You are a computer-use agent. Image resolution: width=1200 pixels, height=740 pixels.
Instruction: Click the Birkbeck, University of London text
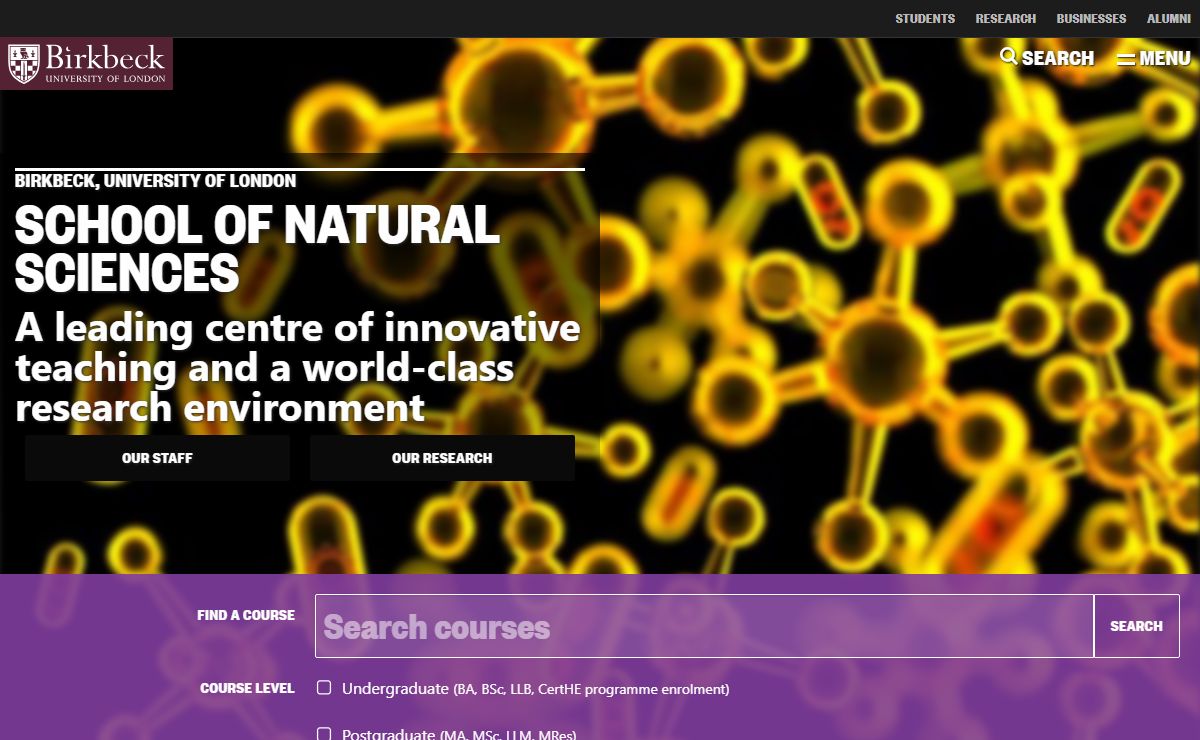[155, 181]
